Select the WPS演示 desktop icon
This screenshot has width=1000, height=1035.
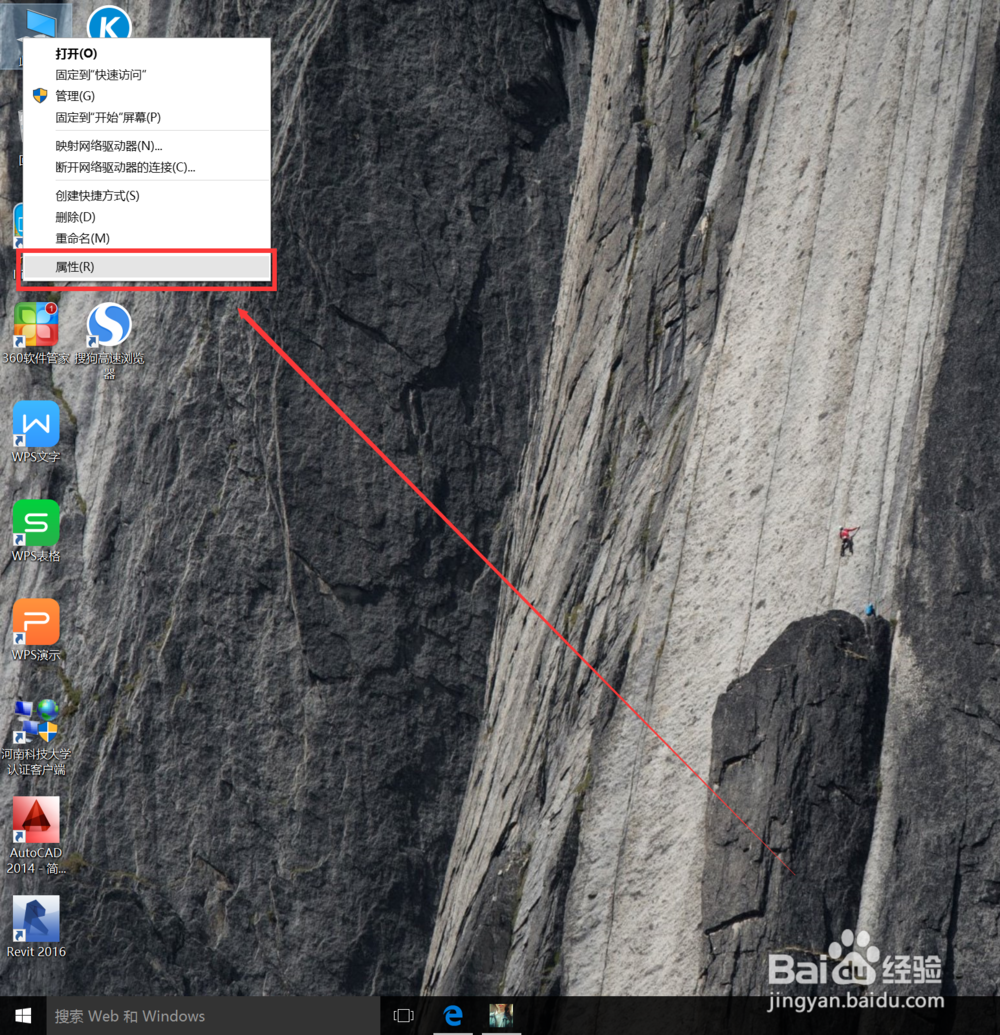pyautogui.click(x=36, y=630)
